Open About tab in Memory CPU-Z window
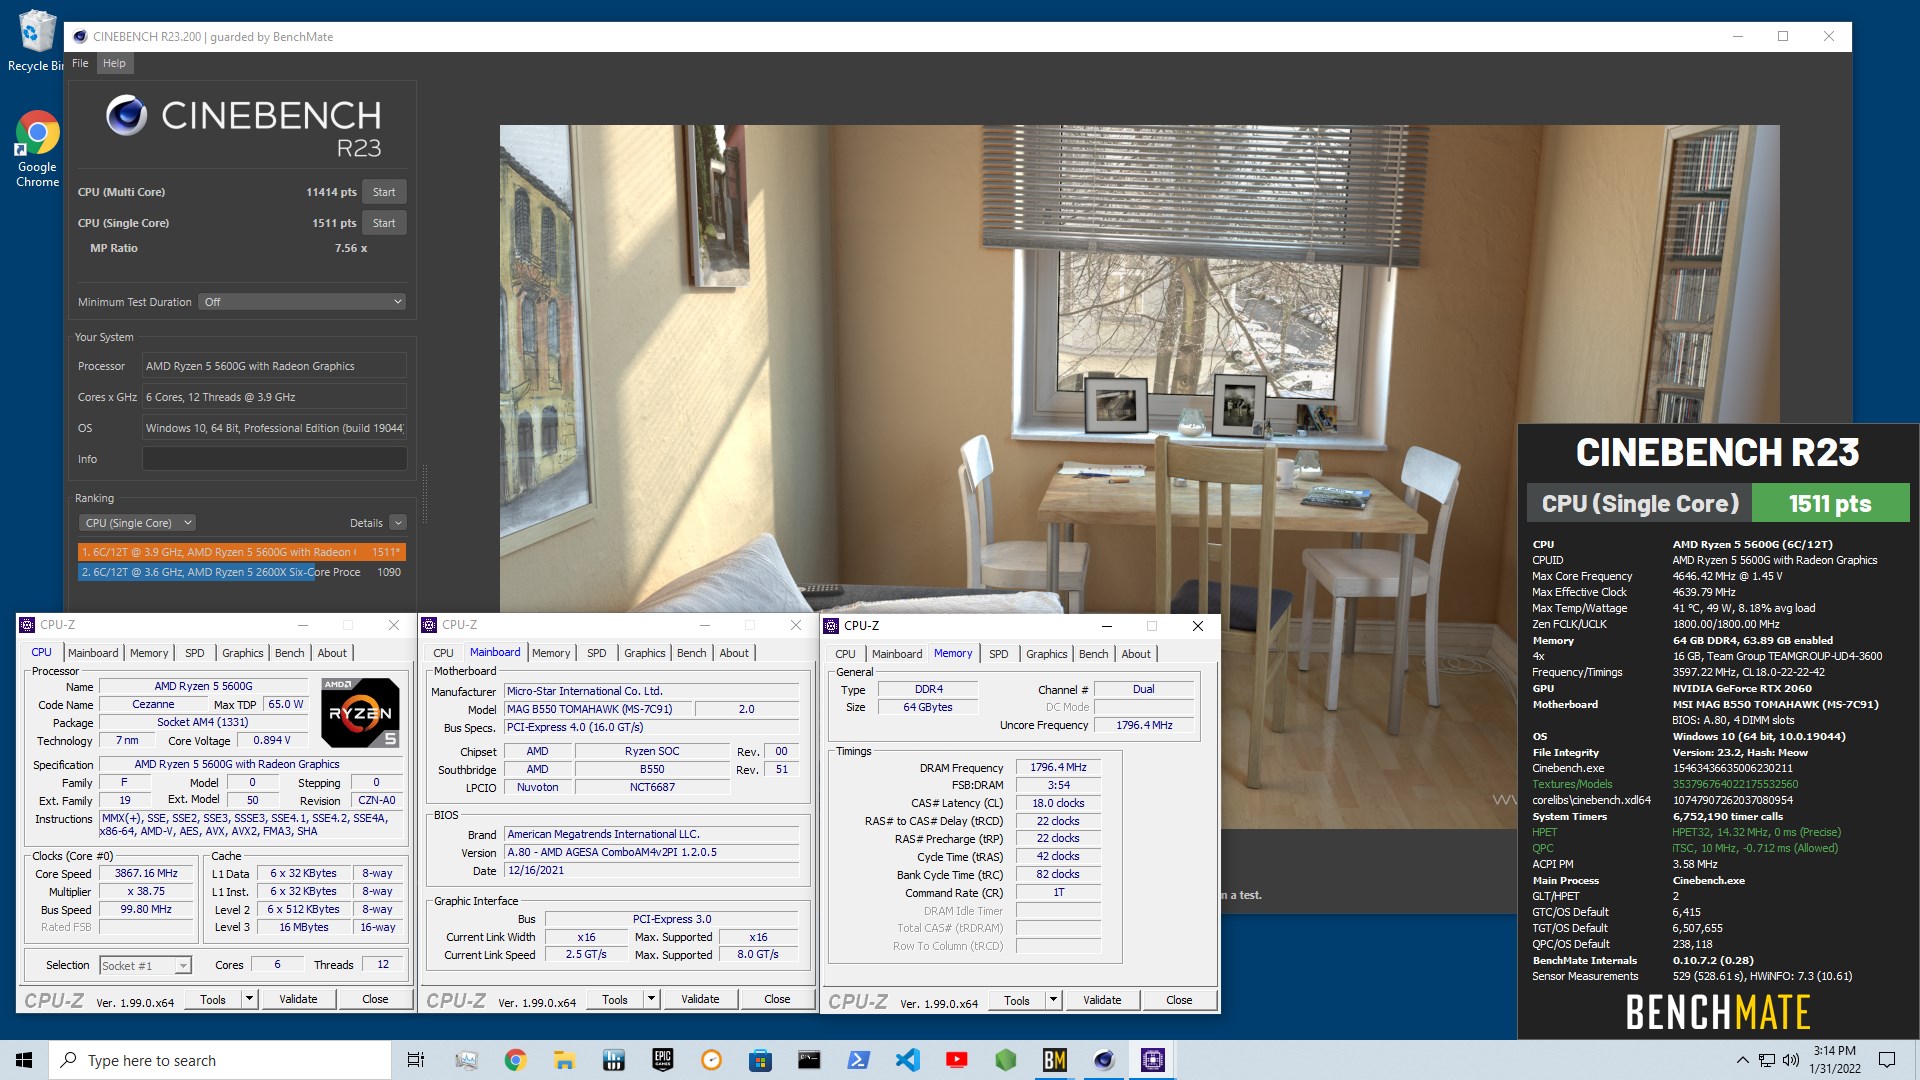1920x1080 pixels. click(1135, 654)
